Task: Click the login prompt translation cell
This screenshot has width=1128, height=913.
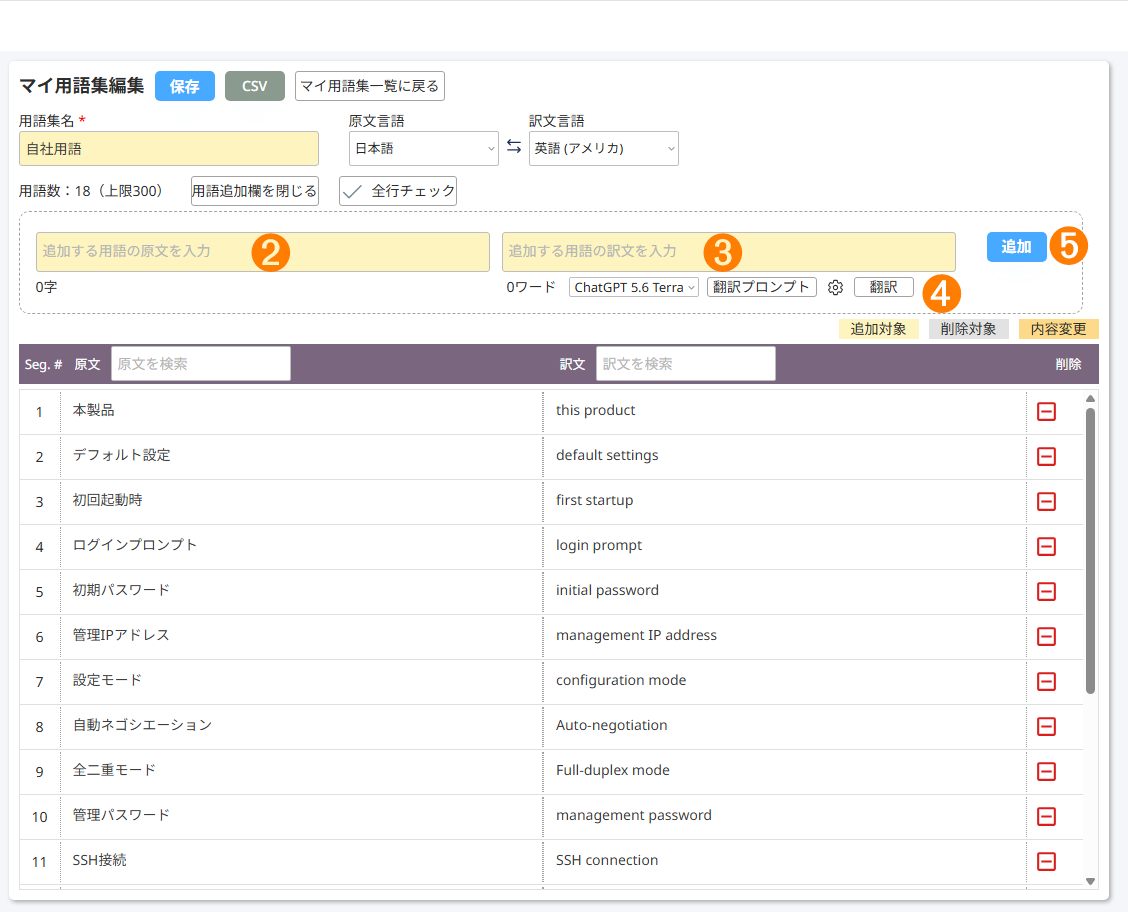Action: click(785, 546)
